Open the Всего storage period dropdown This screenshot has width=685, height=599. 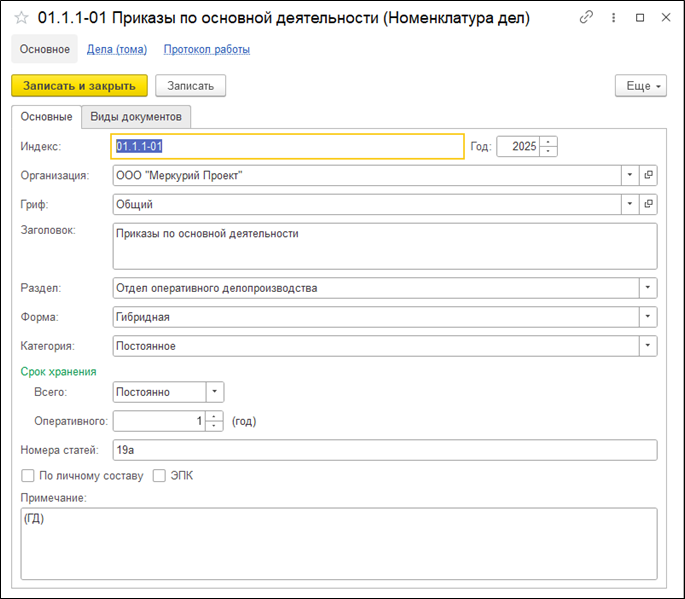point(214,392)
